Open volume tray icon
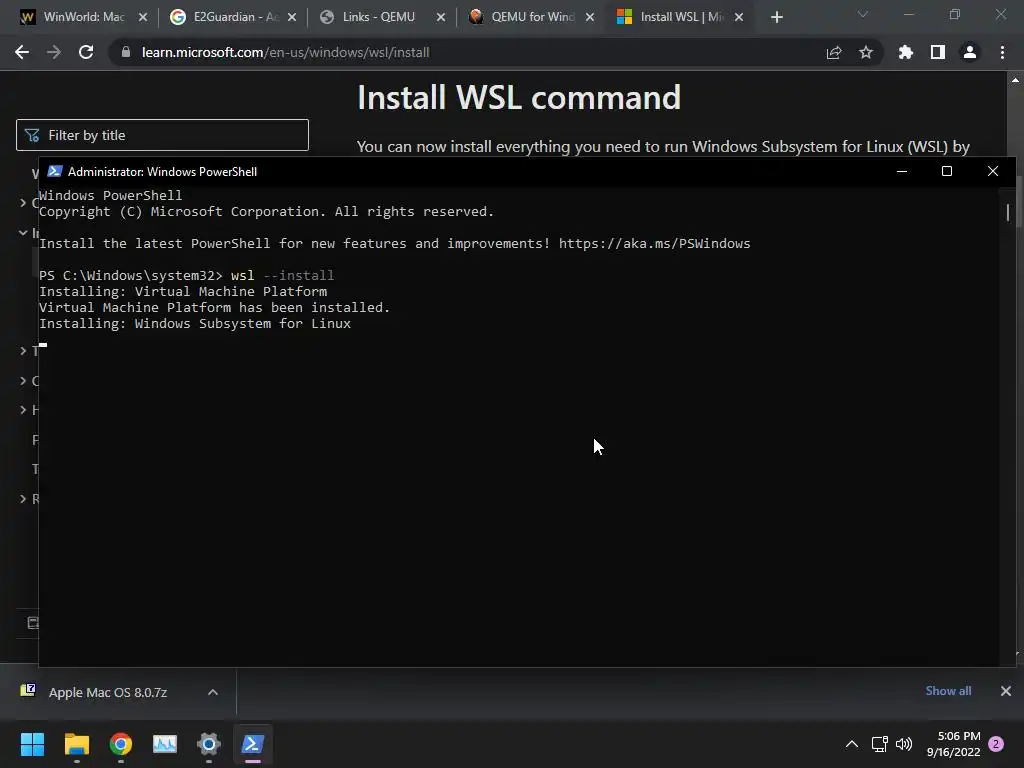The height and width of the screenshot is (768, 1024). (904, 744)
